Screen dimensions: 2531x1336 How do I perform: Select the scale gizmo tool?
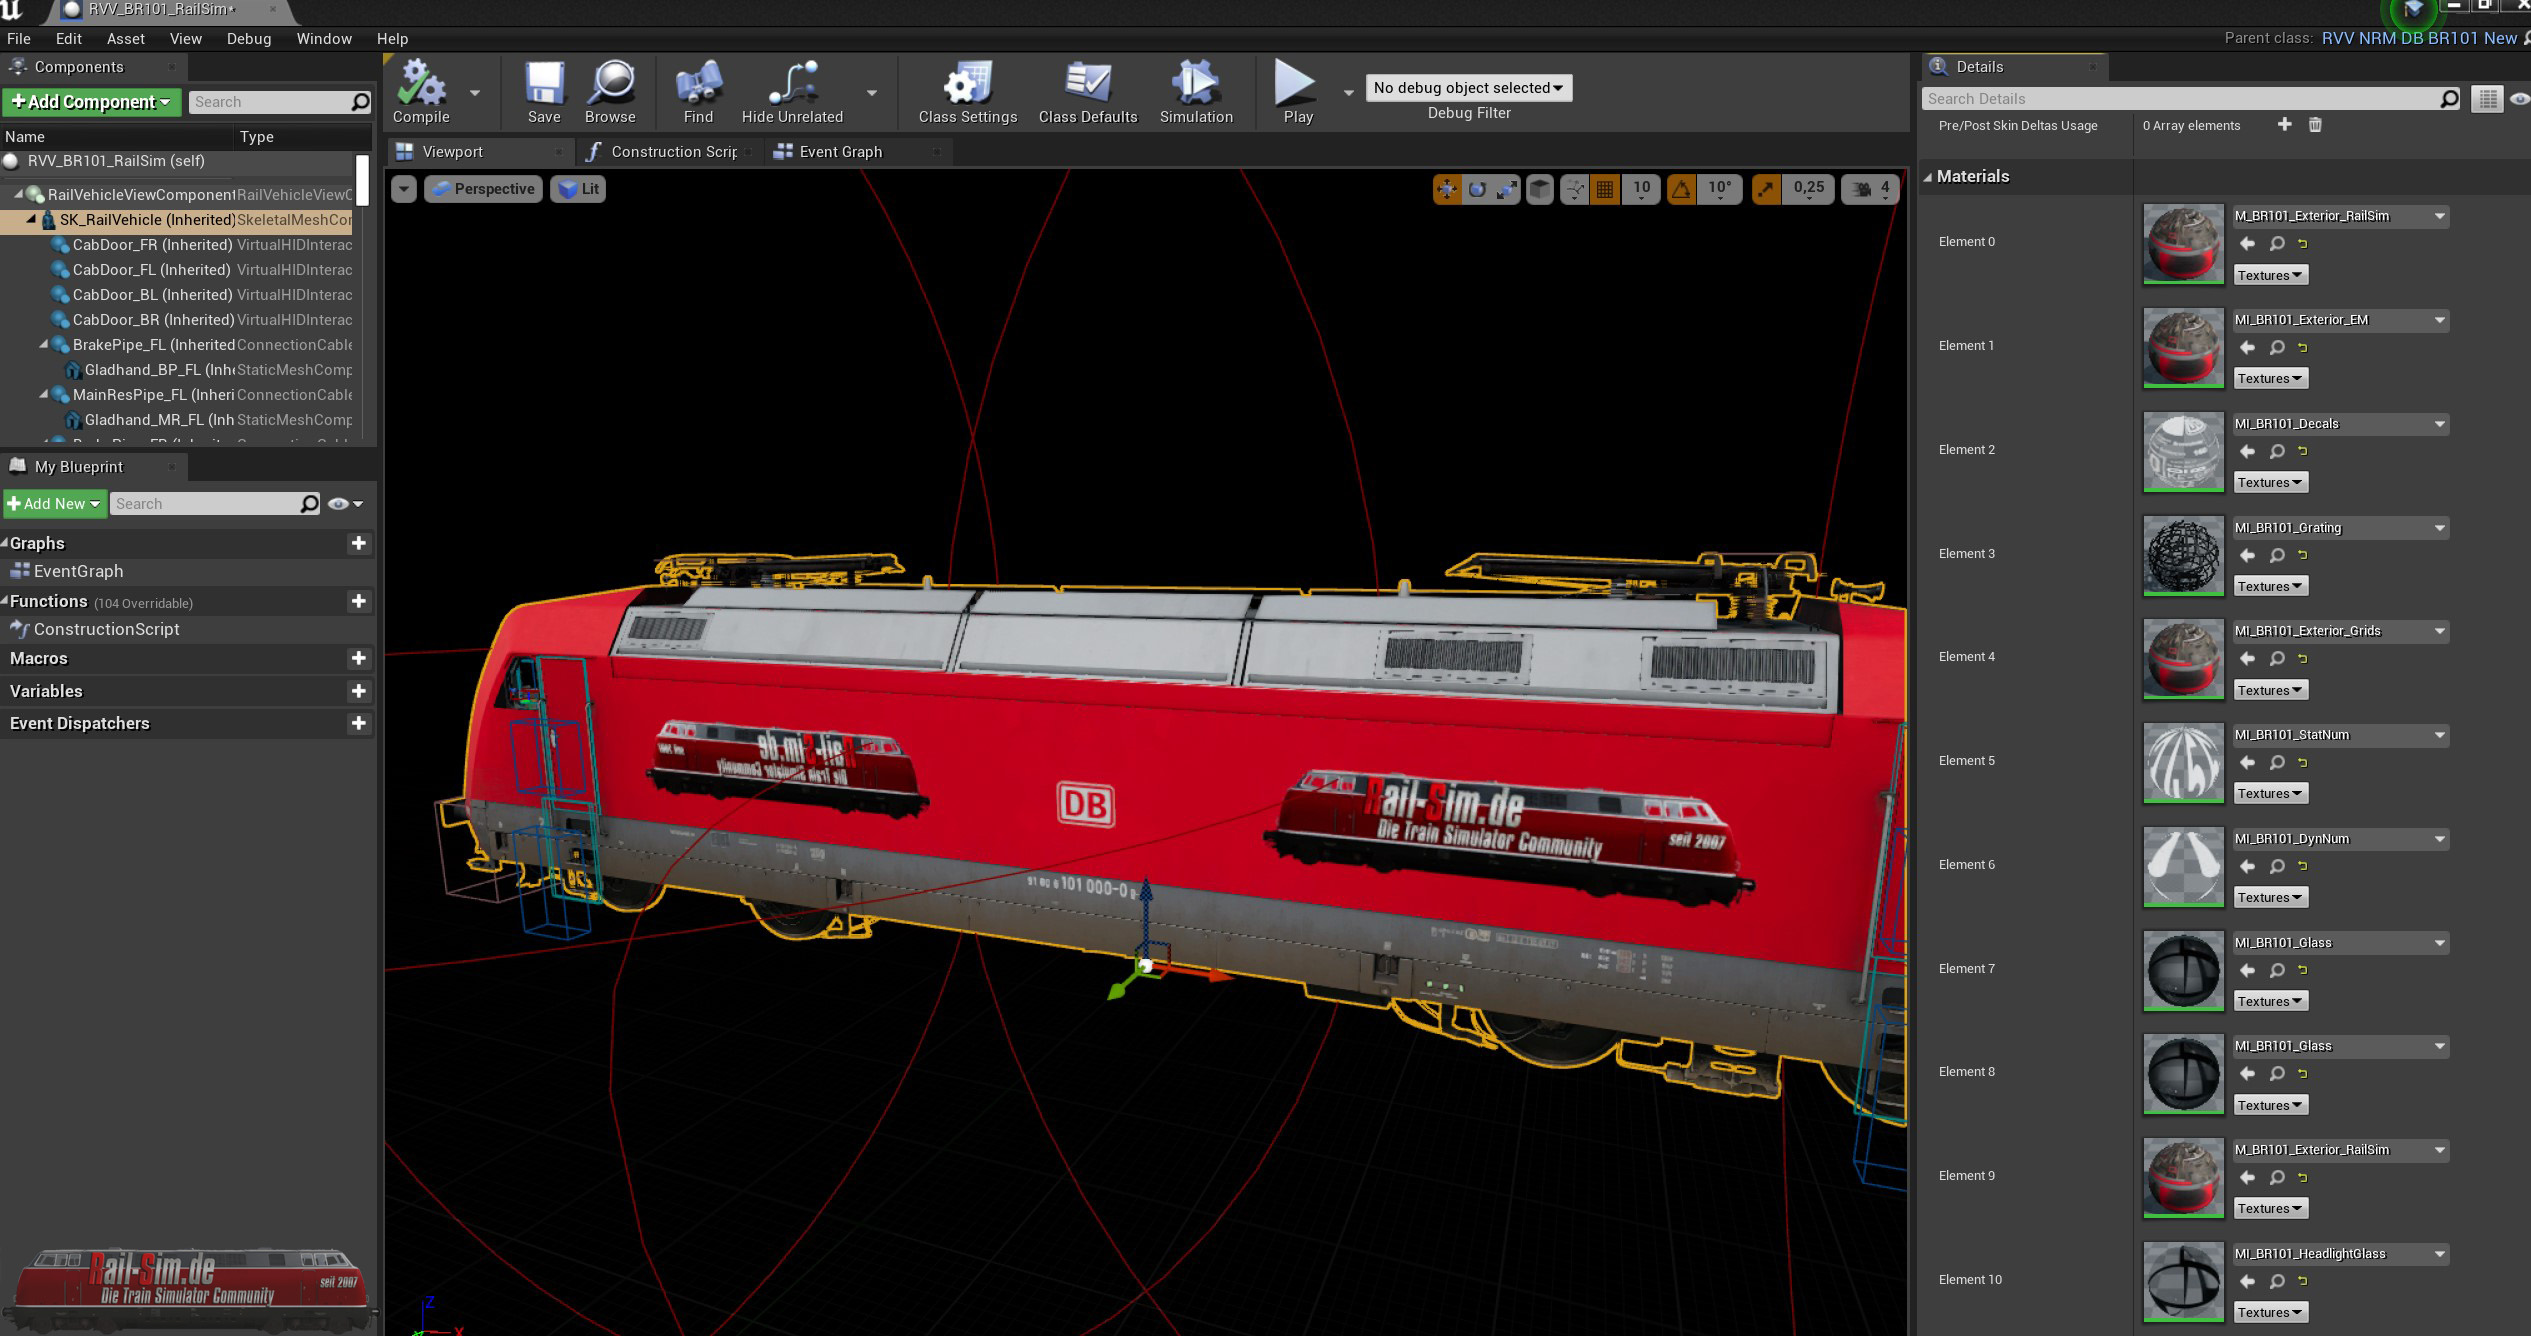(x=1506, y=189)
